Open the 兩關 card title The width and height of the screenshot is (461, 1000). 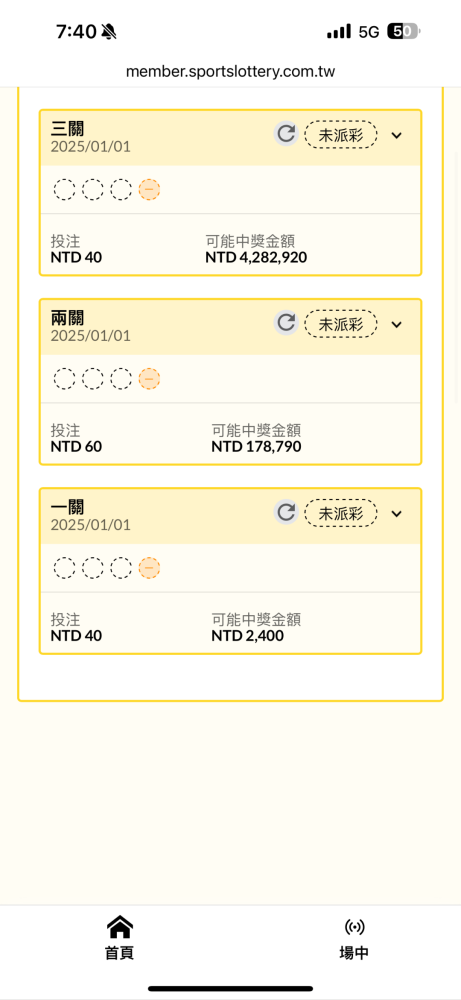(68, 317)
